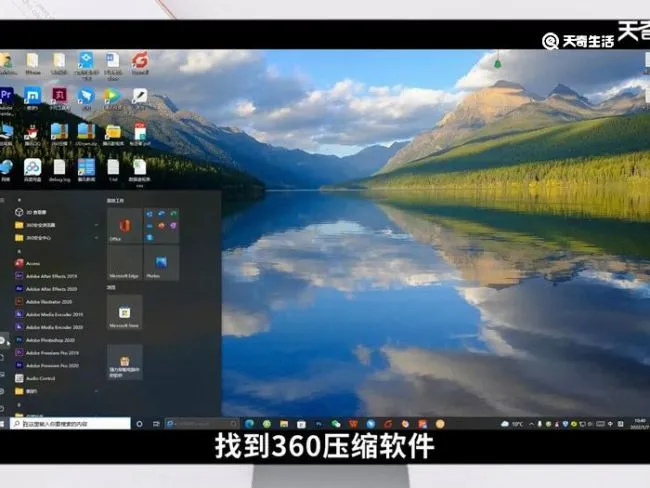Expand the 360安全中心 folder in Start list

click(x=57, y=238)
